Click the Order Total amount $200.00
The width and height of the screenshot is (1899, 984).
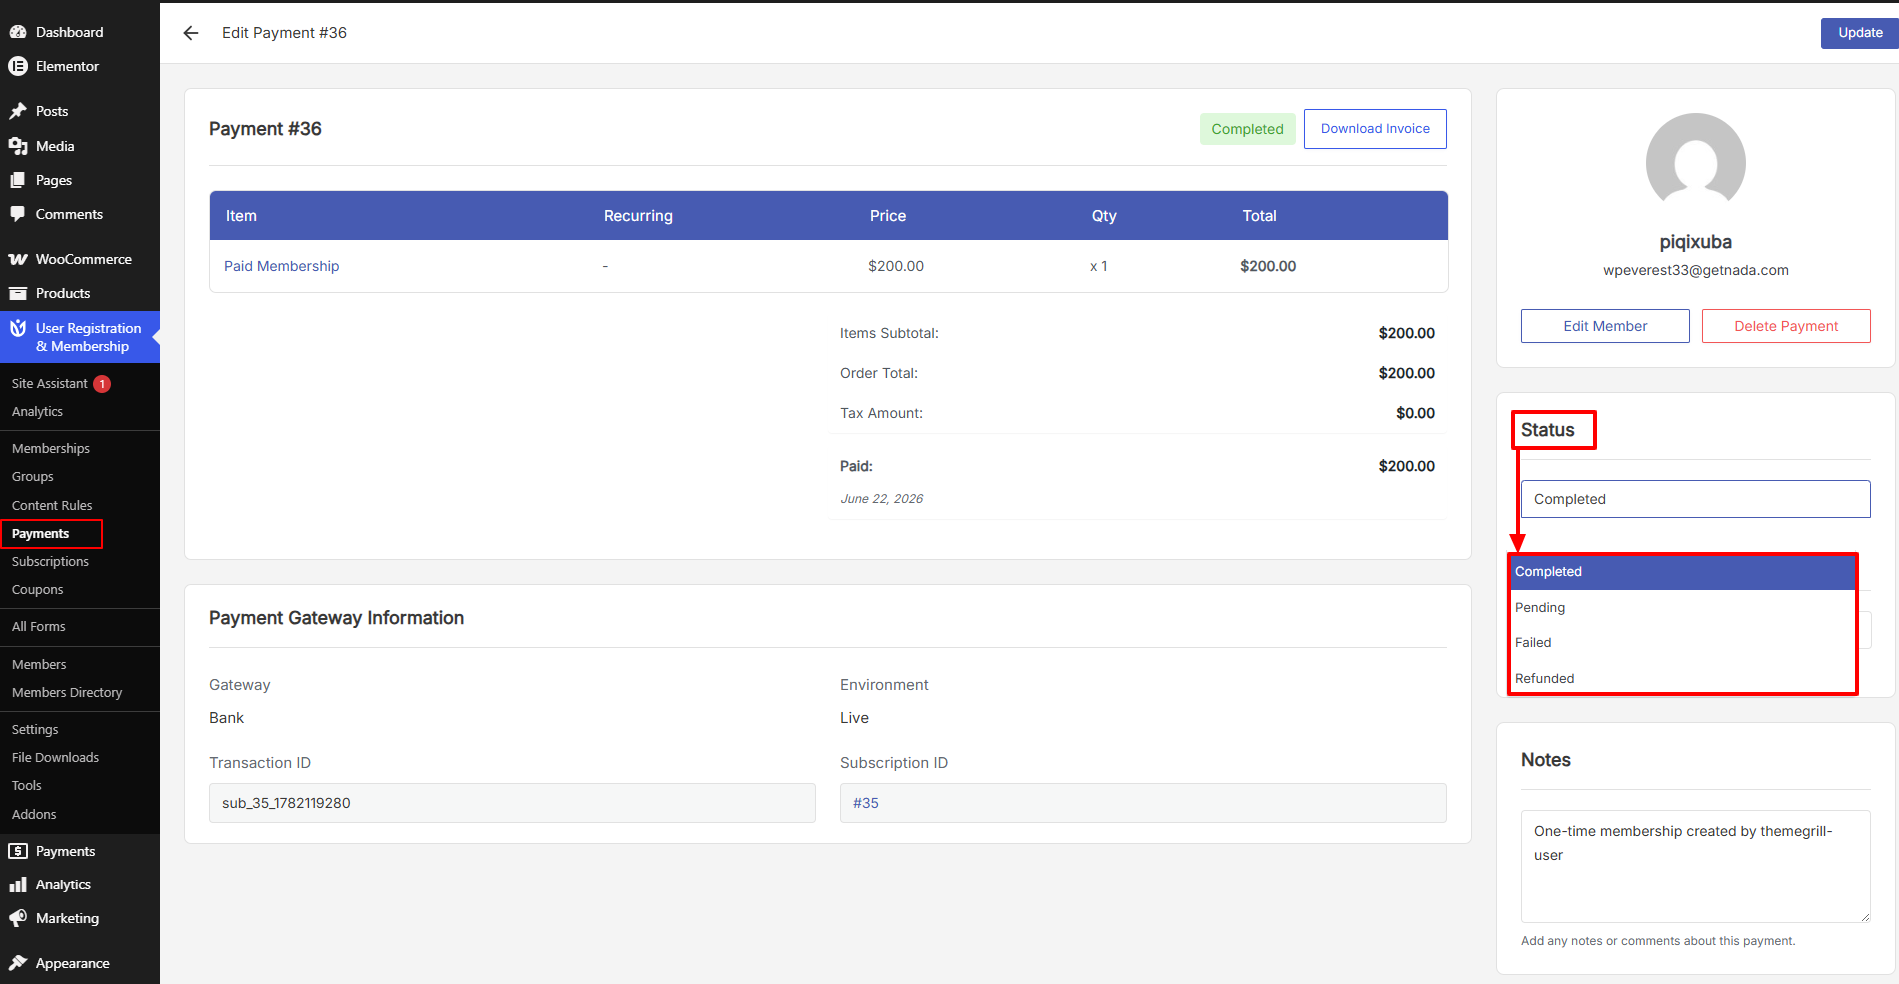1406,373
